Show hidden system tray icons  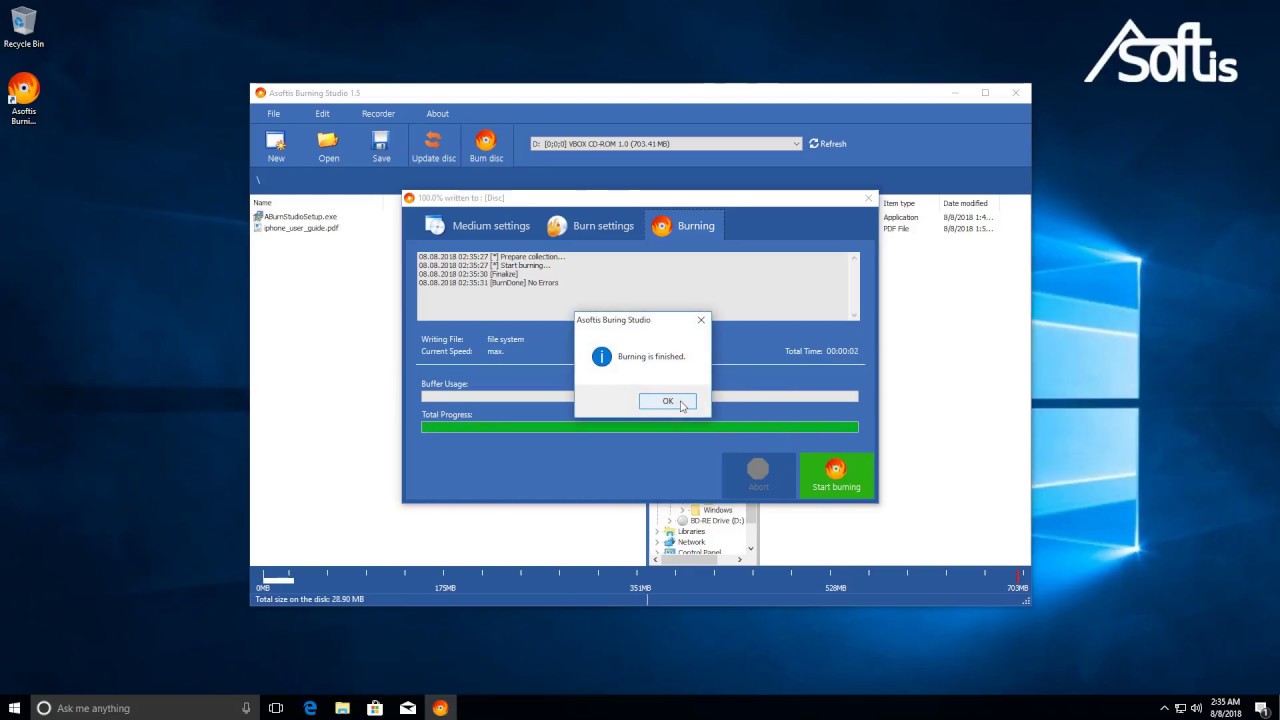1164,708
